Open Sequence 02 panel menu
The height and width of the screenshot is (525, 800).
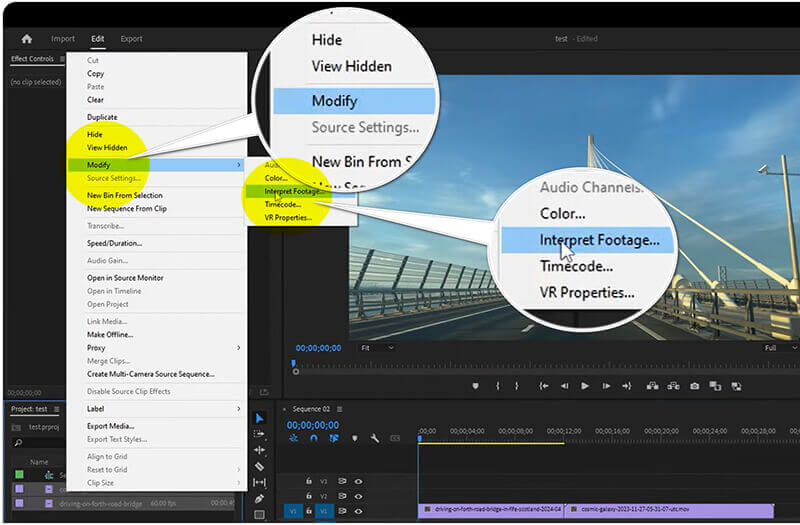(340, 409)
